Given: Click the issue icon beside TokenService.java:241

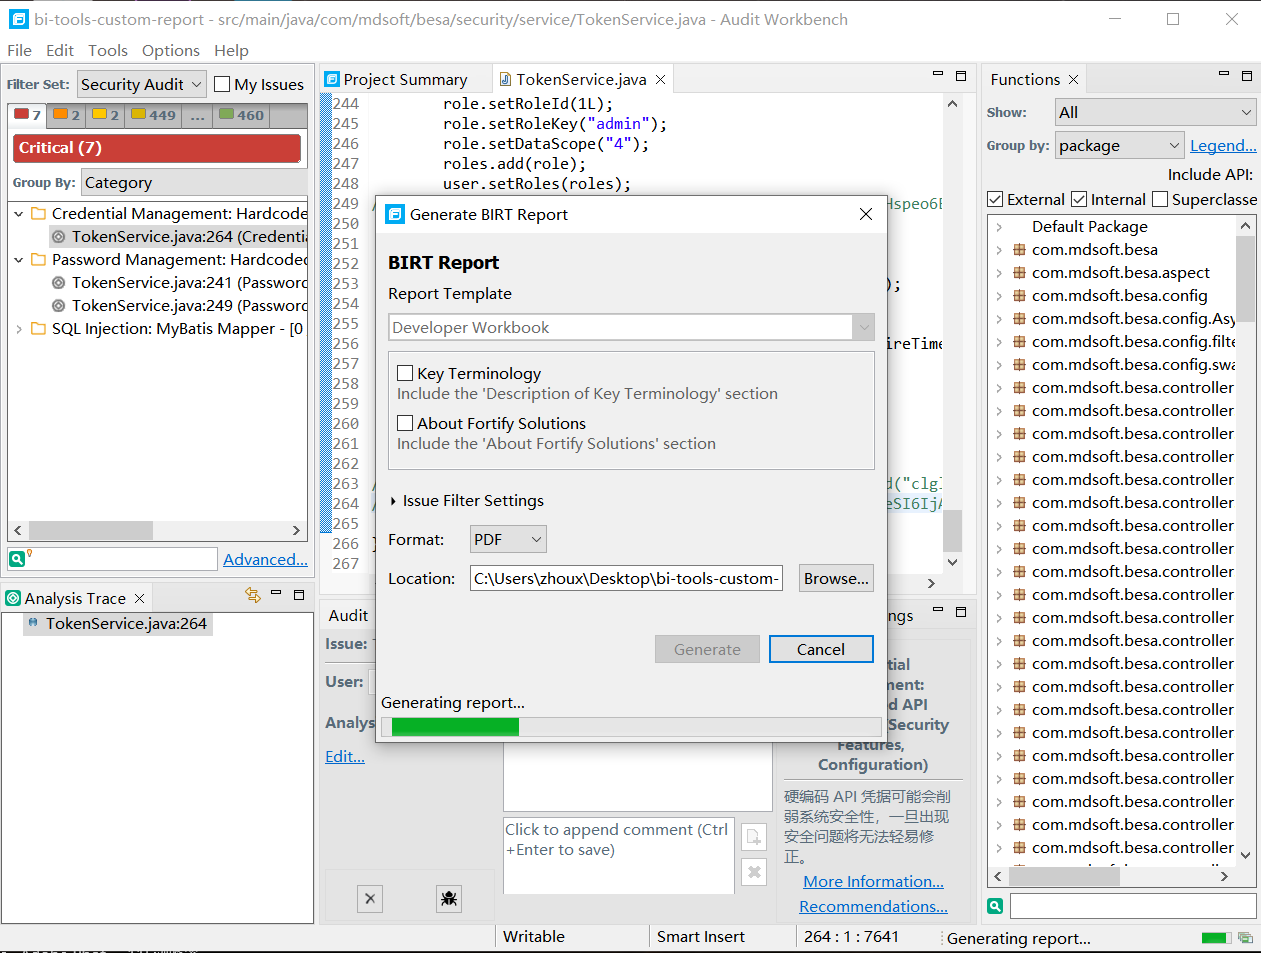Looking at the screenshot, I should (x=59, y=283).
